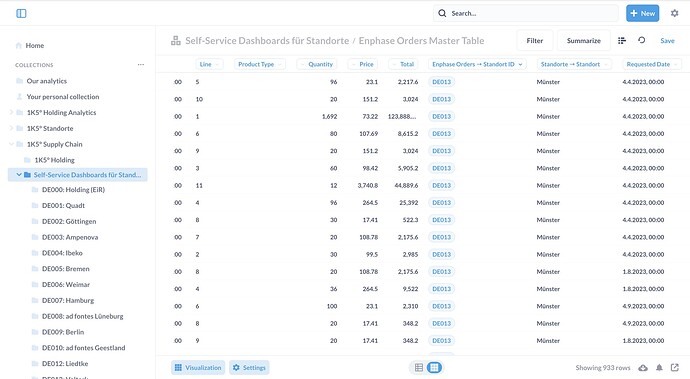The width and height of the screenshot is (690, 379).
Task: Open DE003: Ampenova collection
Action: [x=70, y=237]
